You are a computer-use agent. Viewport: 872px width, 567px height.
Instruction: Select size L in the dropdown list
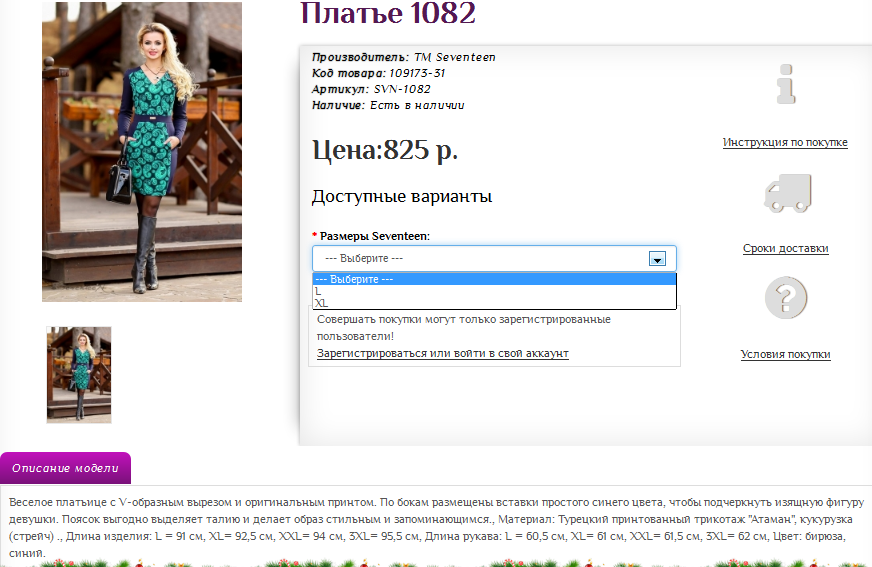point(494,291)
